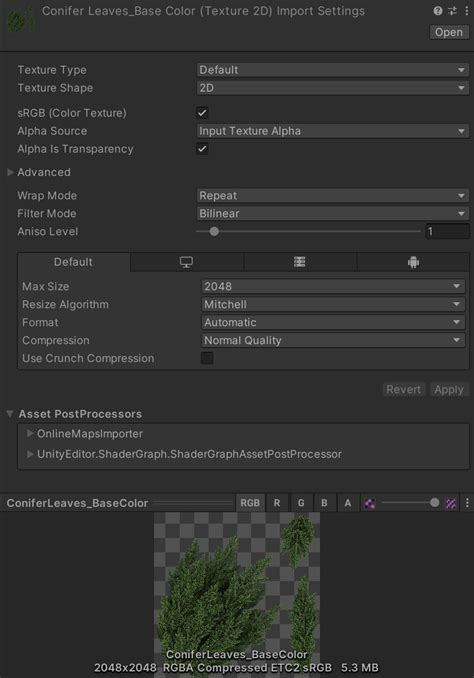
Task: Expand the Advanced settings section
Action: pyautogui.click(x=10, y=173)
